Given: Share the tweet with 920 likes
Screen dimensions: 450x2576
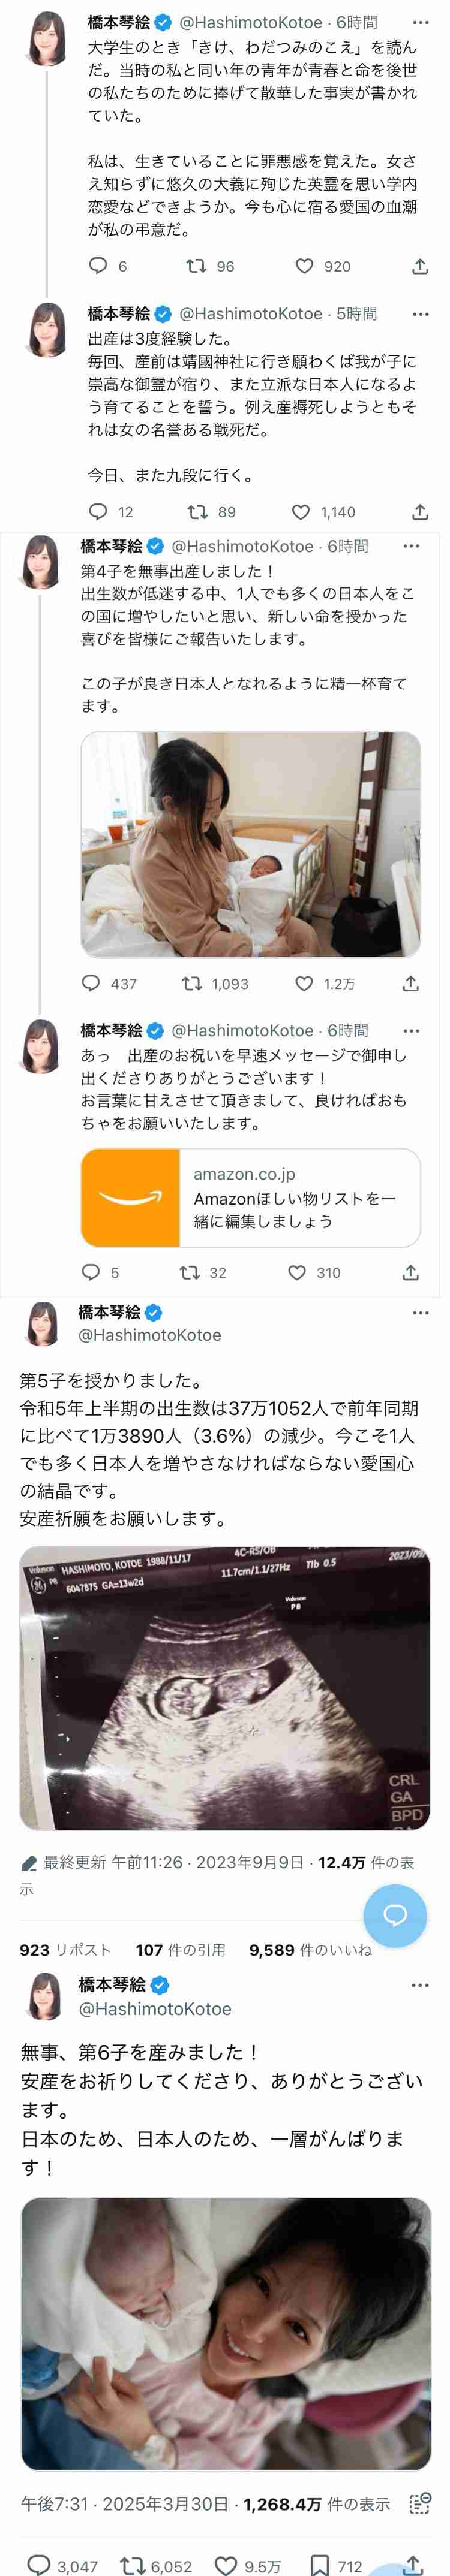Looking at the screenshot, I should pyautogui.click(x=420, y=266).
